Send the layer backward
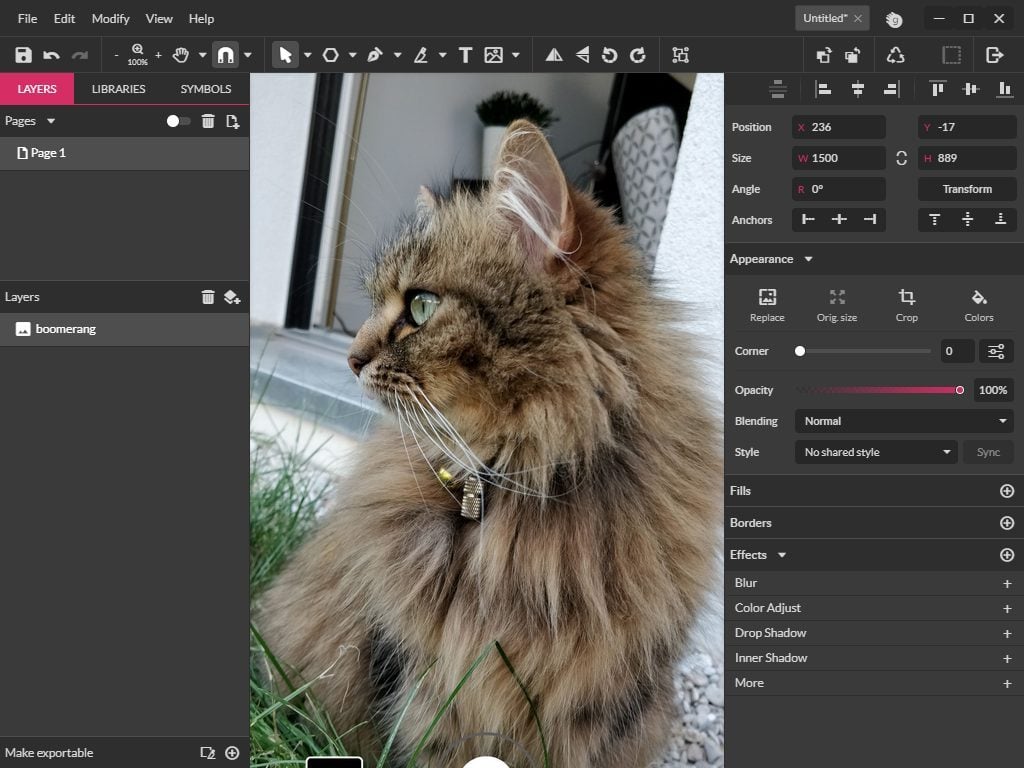This screenshot has height=768, width=1024. point(852,55)
